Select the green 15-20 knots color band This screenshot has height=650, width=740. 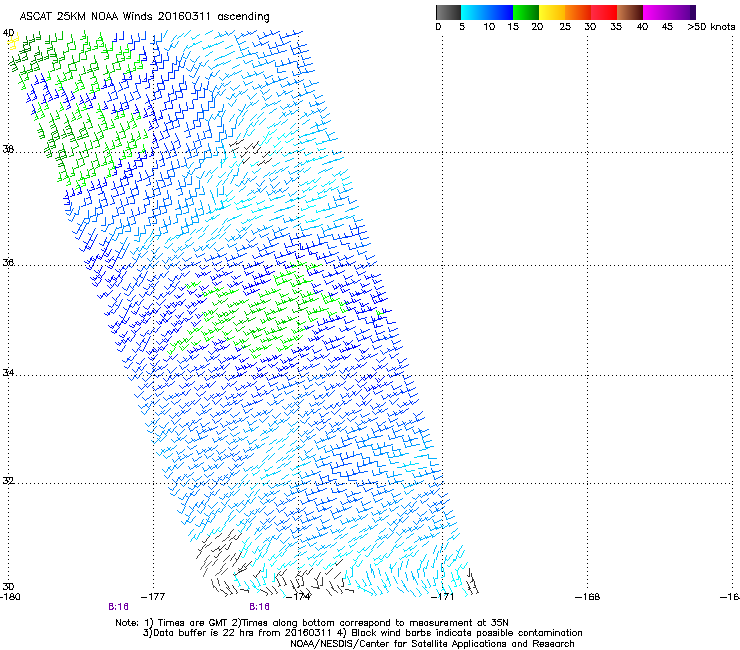526,12
